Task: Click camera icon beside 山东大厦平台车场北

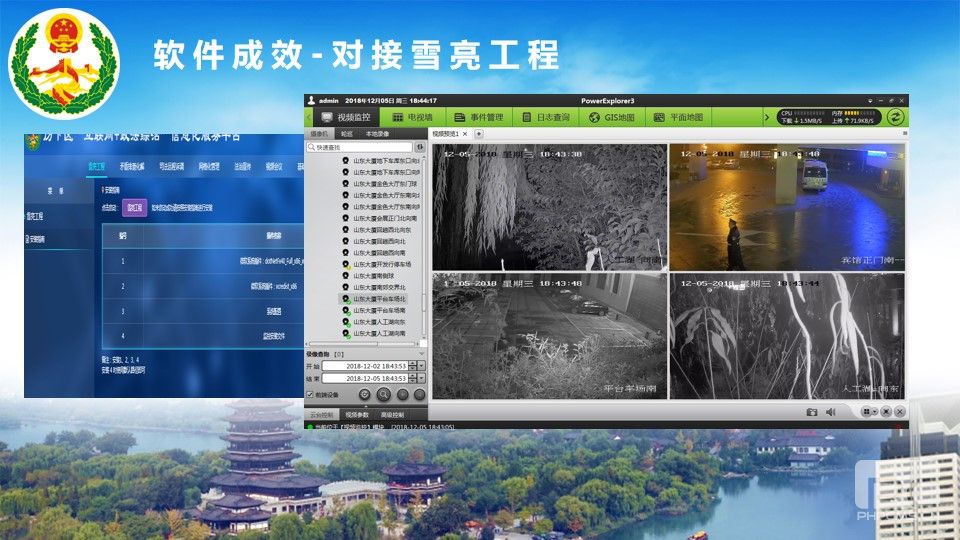Action: [346, 299]
